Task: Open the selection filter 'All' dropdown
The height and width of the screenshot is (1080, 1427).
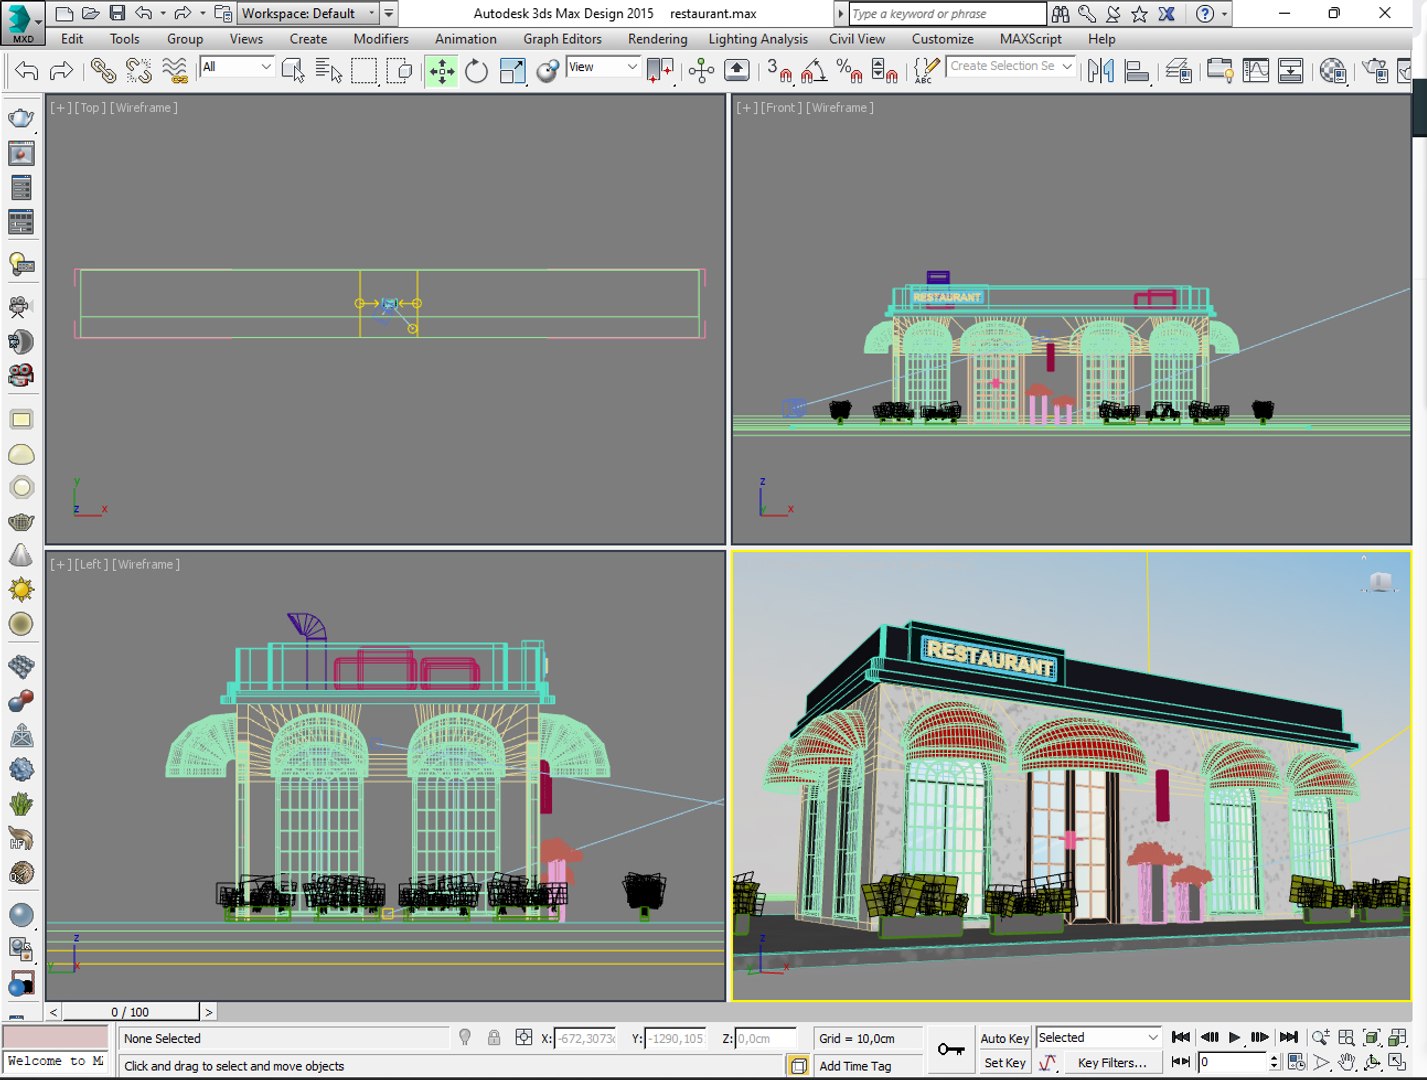Action: pyautogui.click(x=237, y=67)
